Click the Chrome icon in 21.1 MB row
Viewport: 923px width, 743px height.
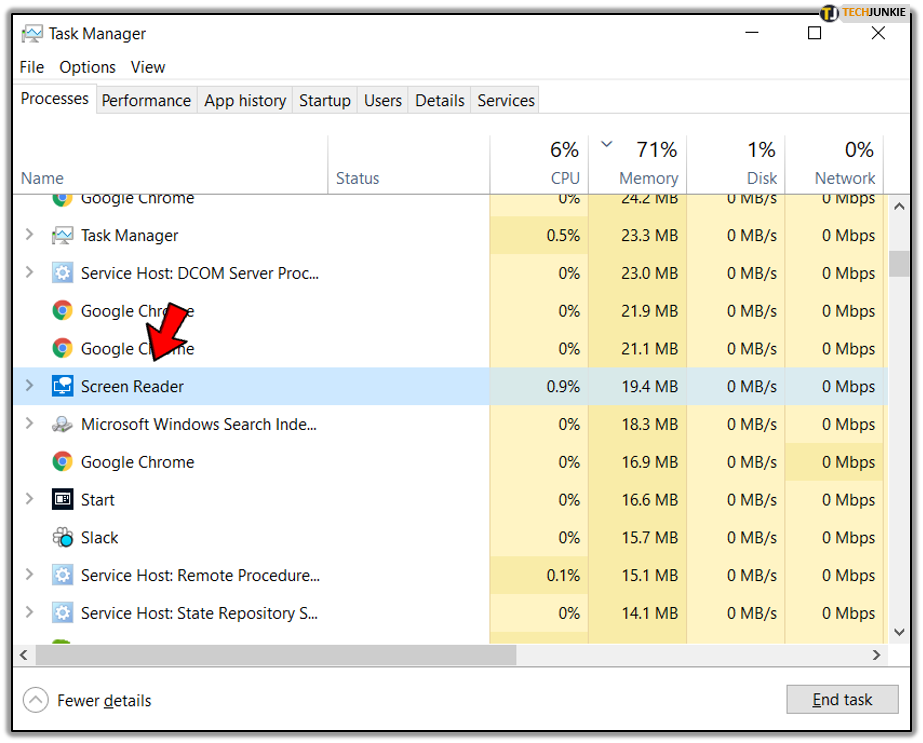(x=62, y=348)
